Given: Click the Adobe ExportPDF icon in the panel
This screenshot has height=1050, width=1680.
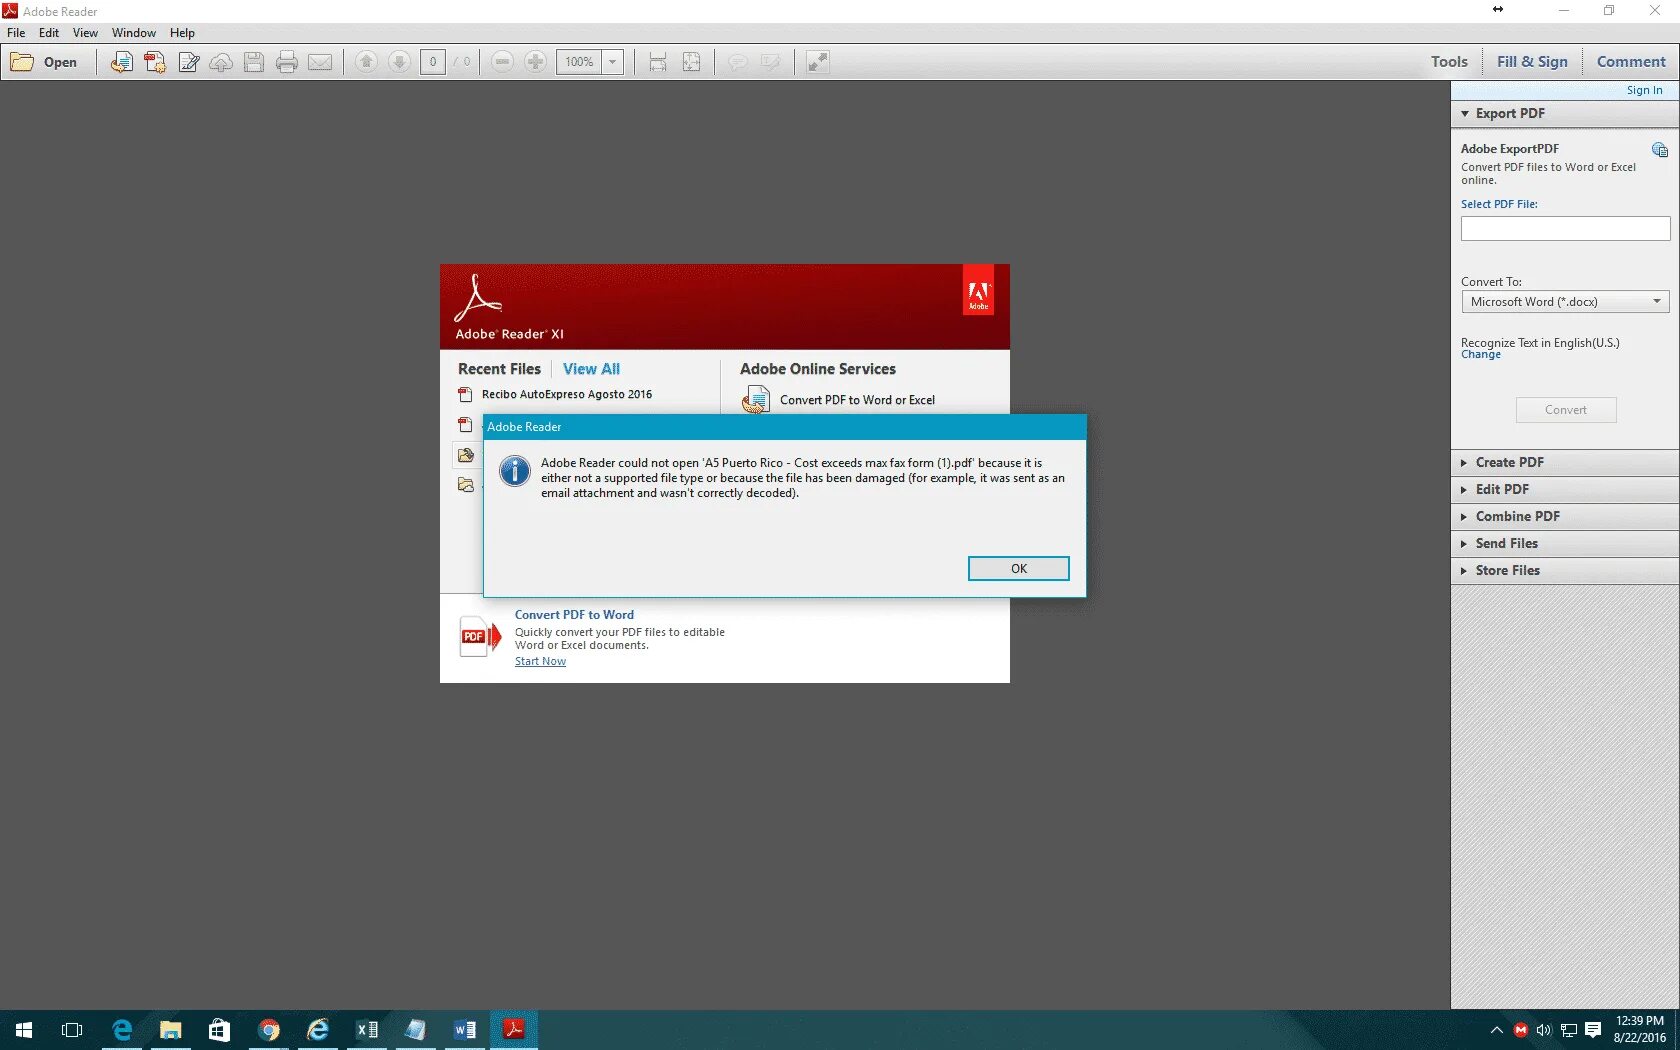Looking at the screenshot, I should (x=1660, y=150).
